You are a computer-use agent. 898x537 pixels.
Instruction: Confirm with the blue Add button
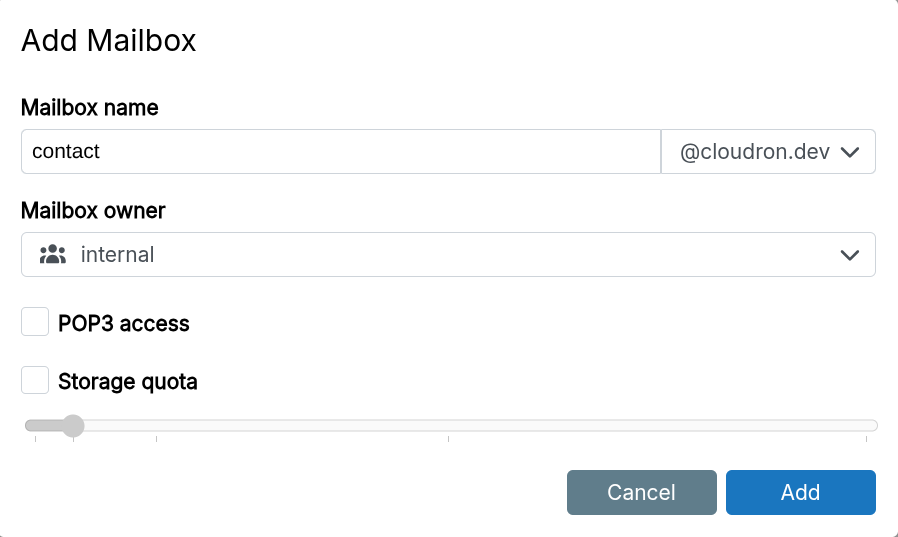(800, 492)
